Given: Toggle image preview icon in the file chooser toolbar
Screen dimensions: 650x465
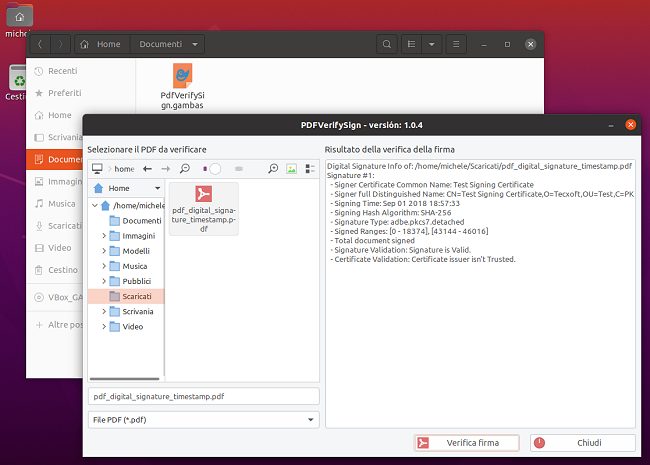Looking at the screenshot, I should (291, 169).
